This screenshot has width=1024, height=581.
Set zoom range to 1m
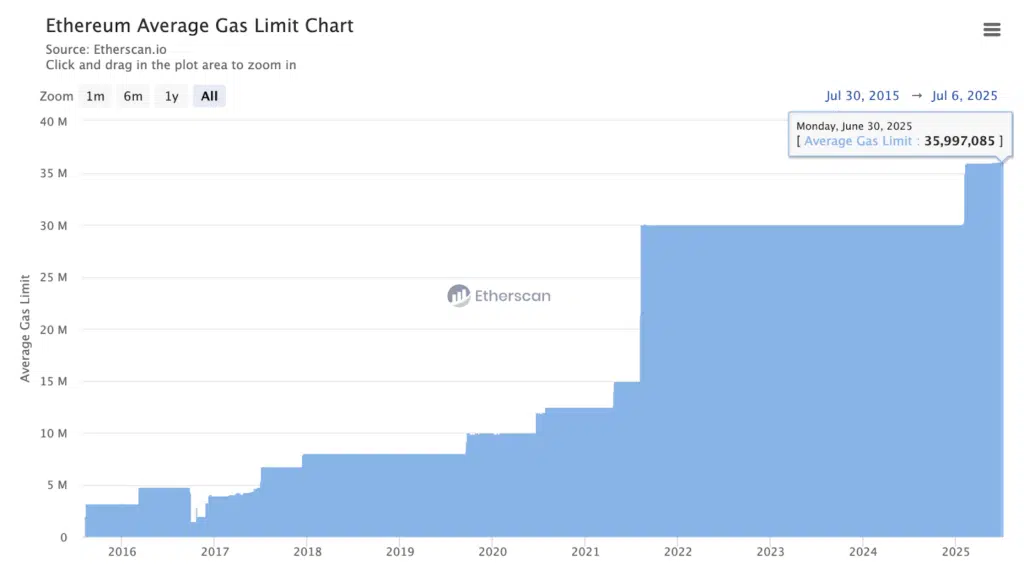click(95, 96)
